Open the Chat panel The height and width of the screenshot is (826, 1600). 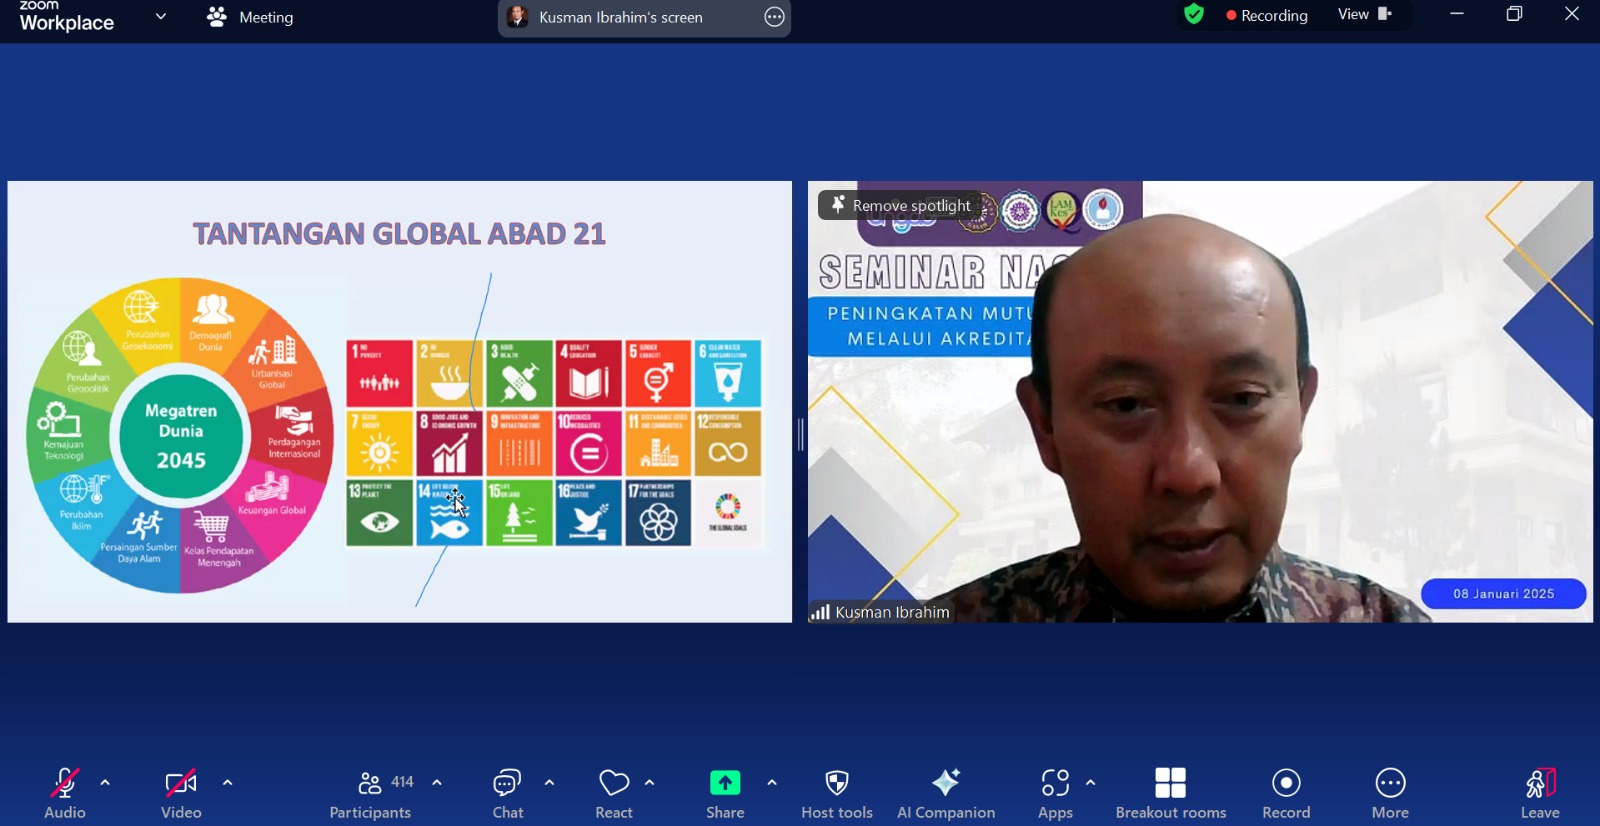click(x=508, y=793)
